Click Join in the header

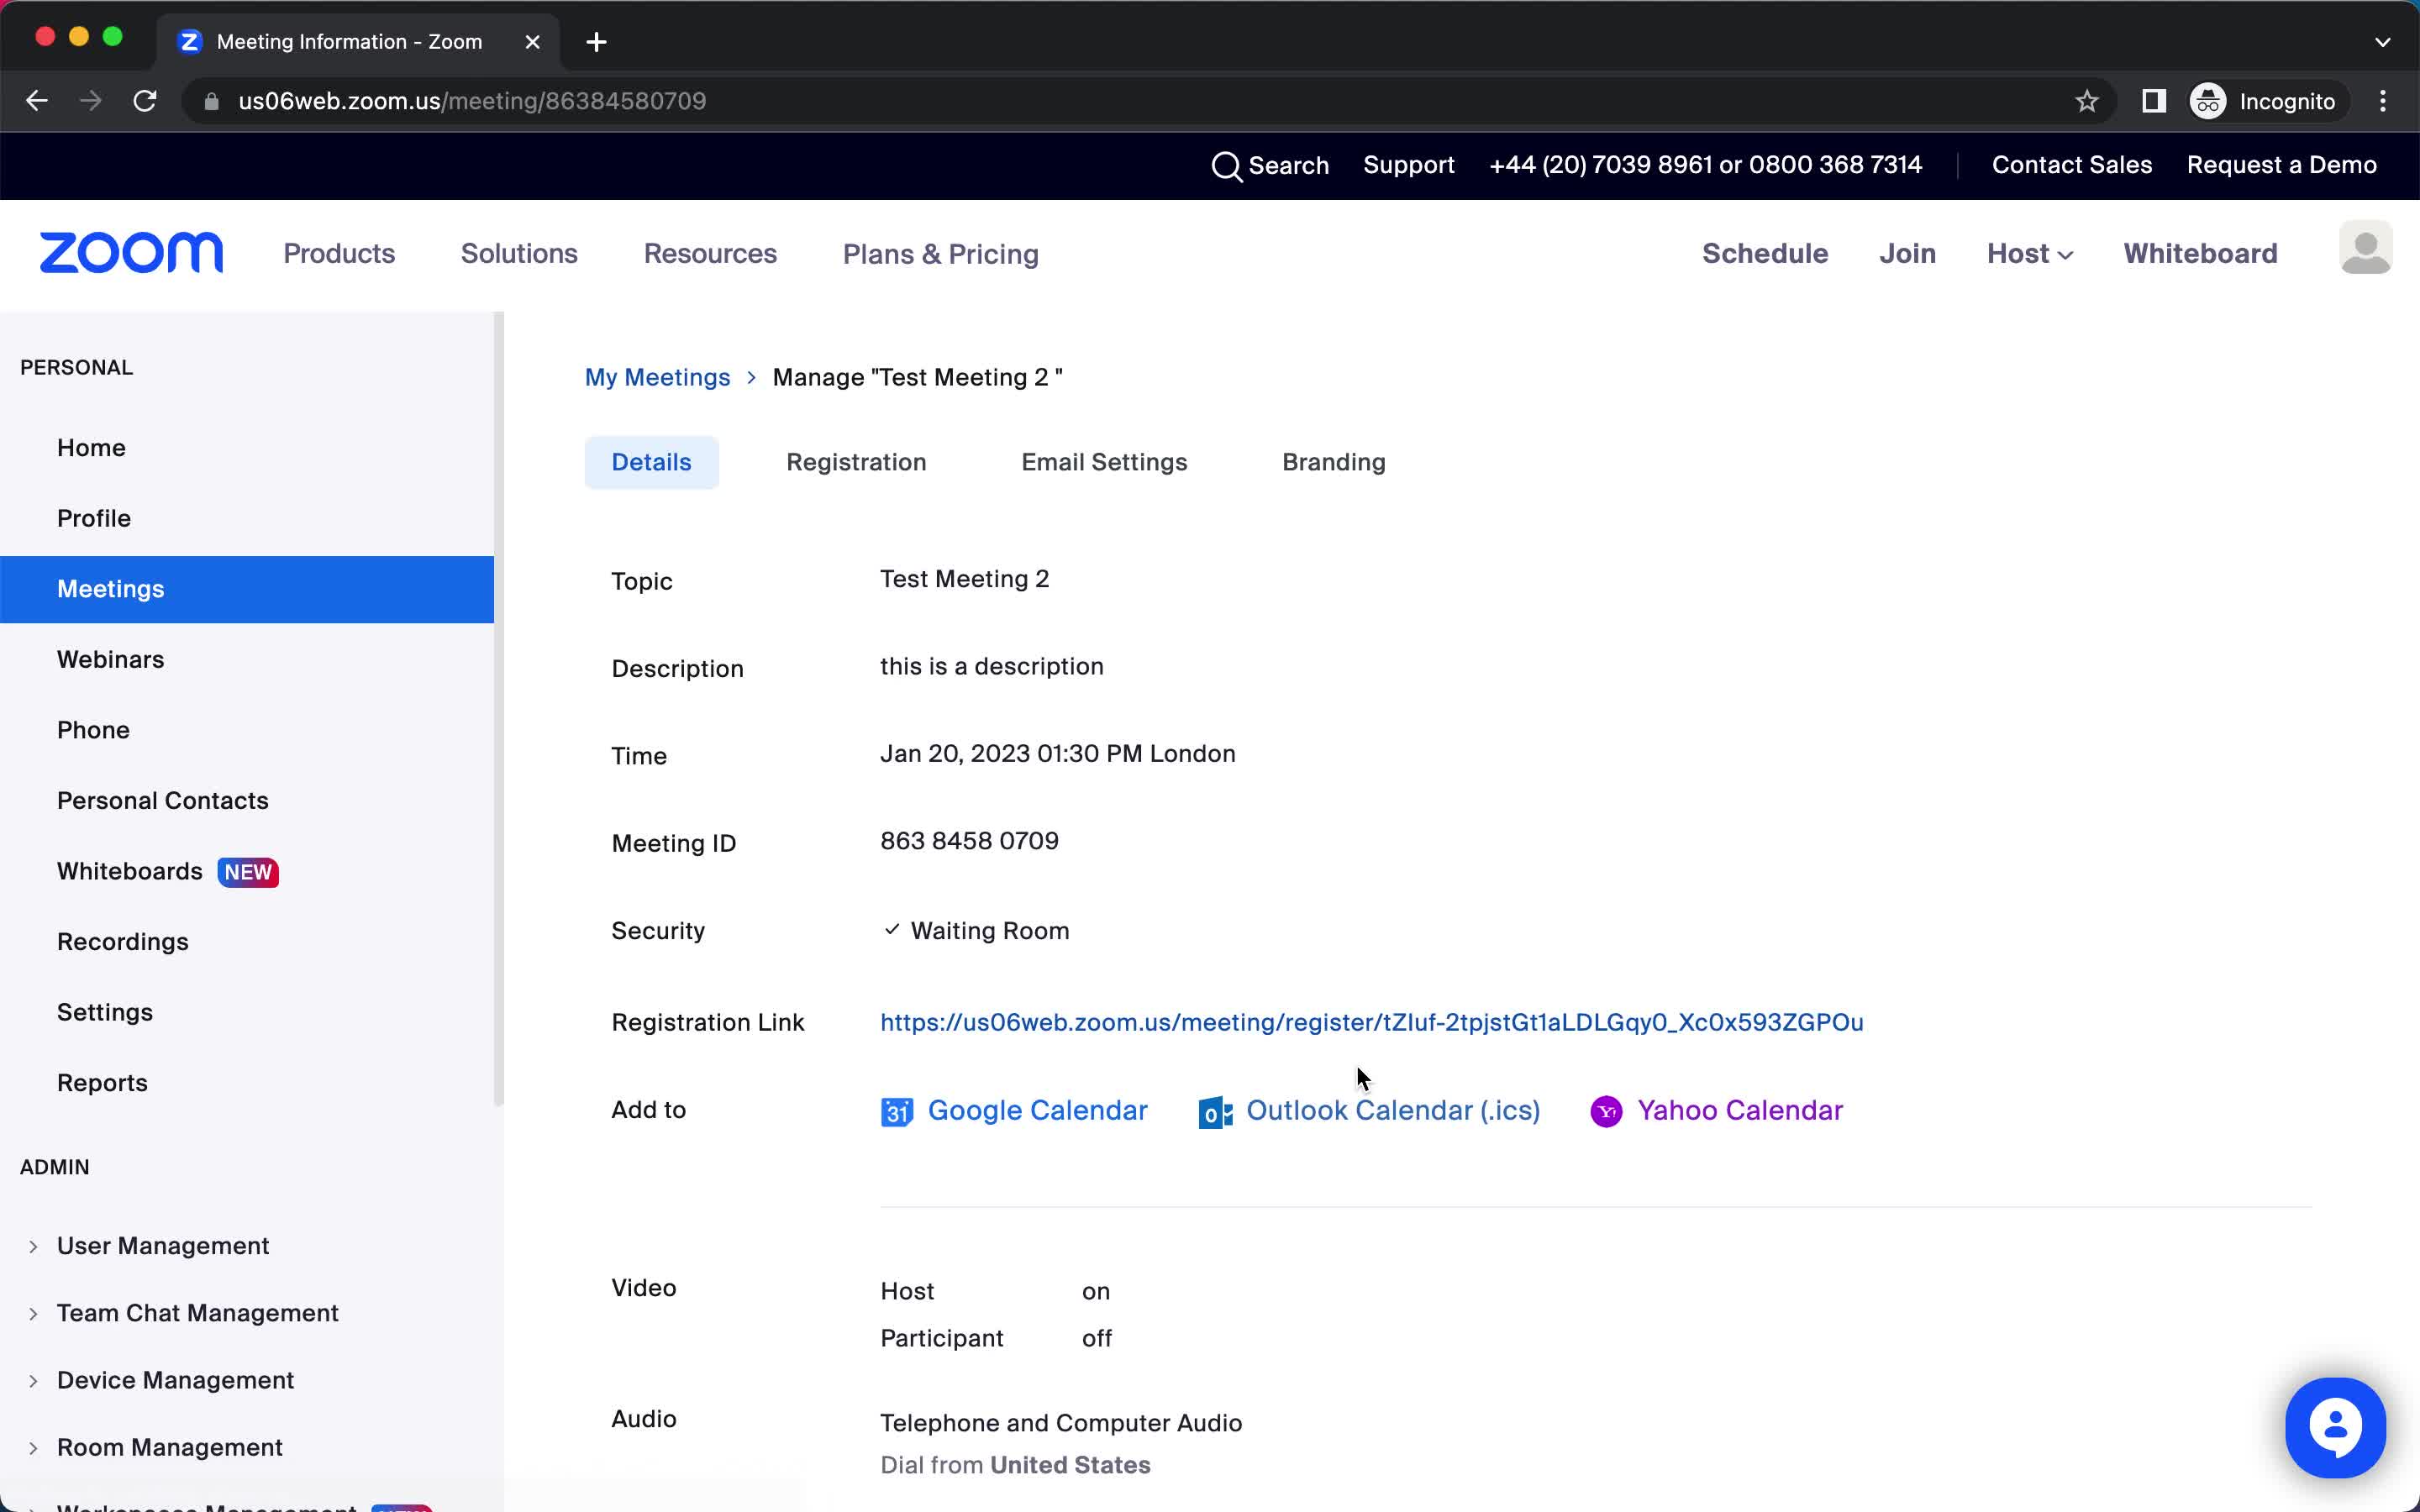click(x=1907, y=254)
